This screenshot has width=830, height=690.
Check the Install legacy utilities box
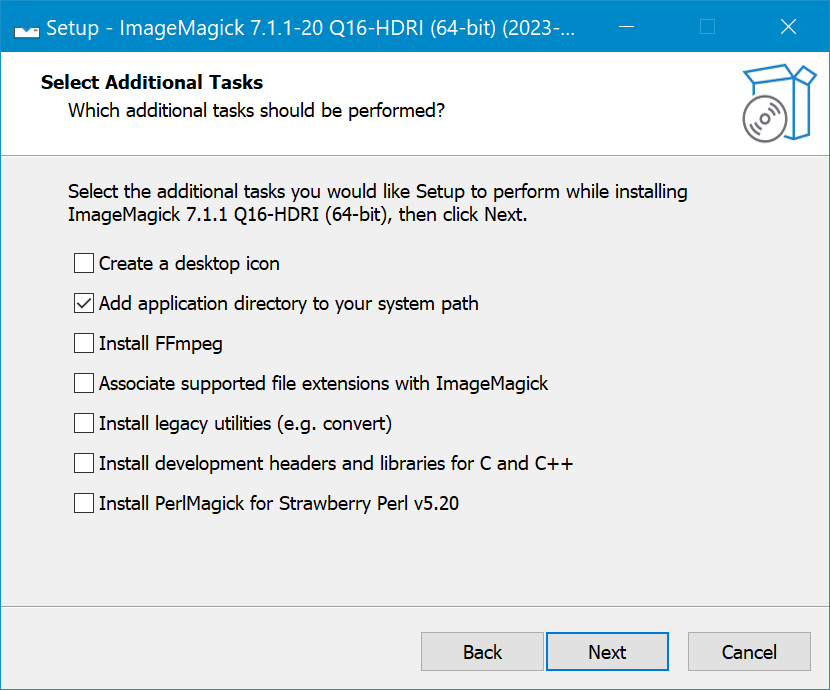[x=84, y=424]
